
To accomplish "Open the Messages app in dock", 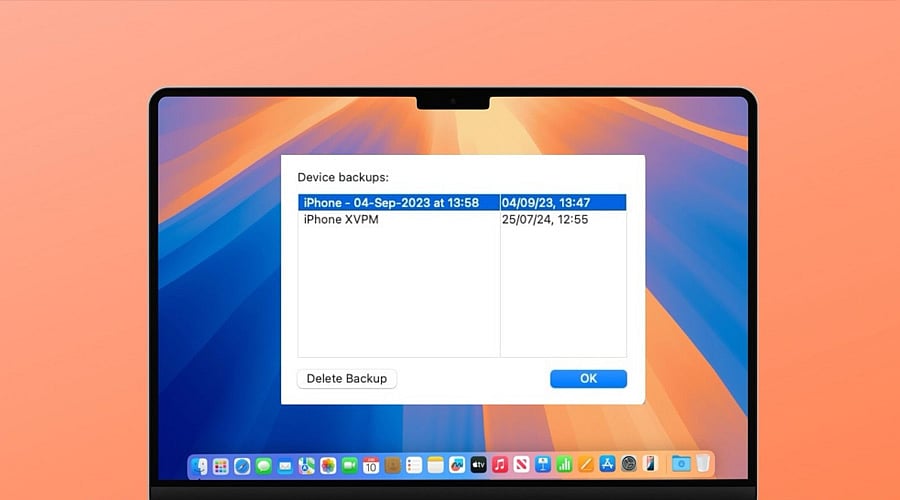I will (x=263, y=466).
